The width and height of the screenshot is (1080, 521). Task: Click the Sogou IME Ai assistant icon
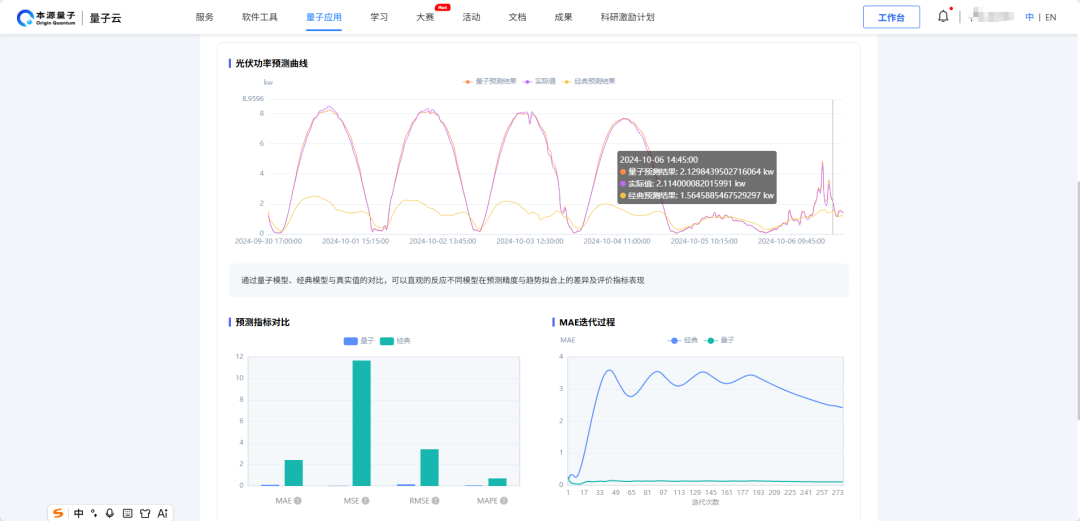(163, 513)
